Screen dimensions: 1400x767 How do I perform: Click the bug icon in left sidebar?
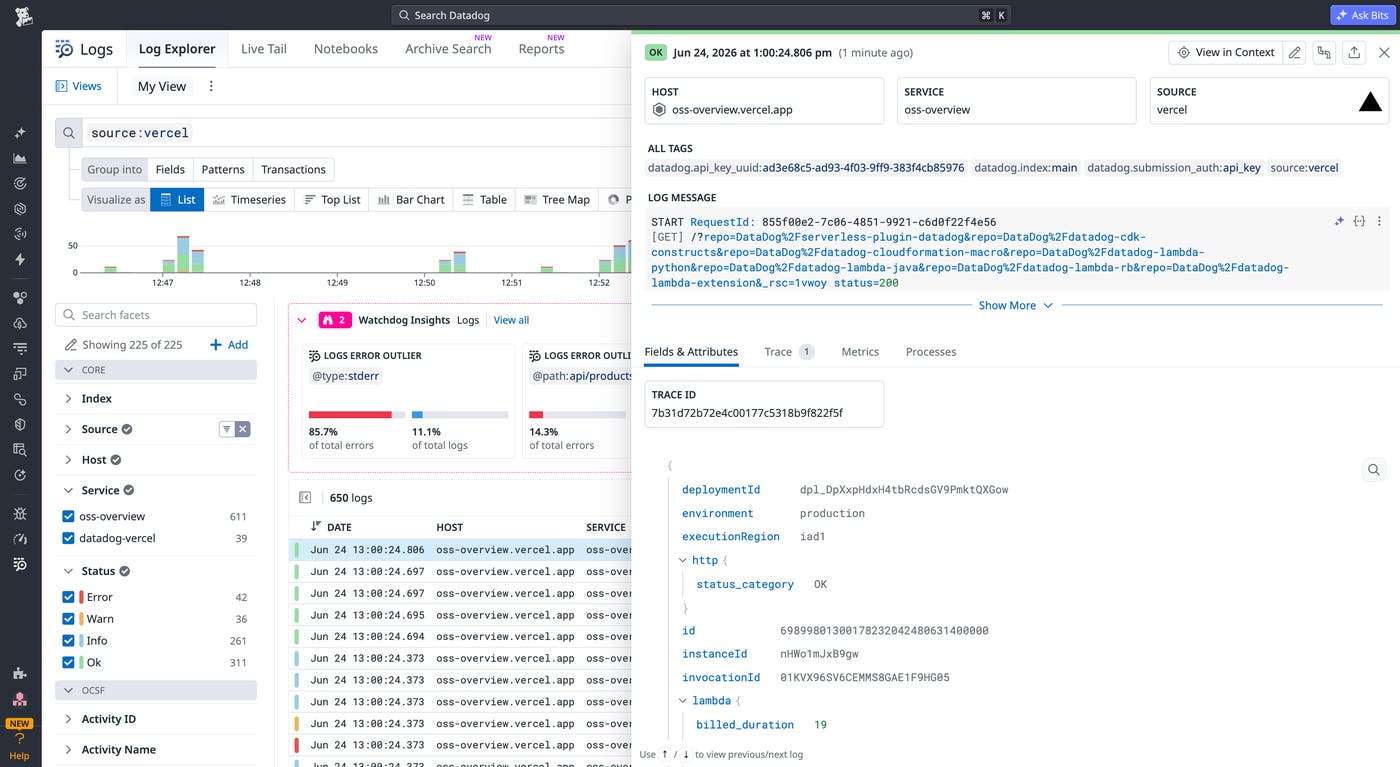pyautogui.click(x=20, y=514)
